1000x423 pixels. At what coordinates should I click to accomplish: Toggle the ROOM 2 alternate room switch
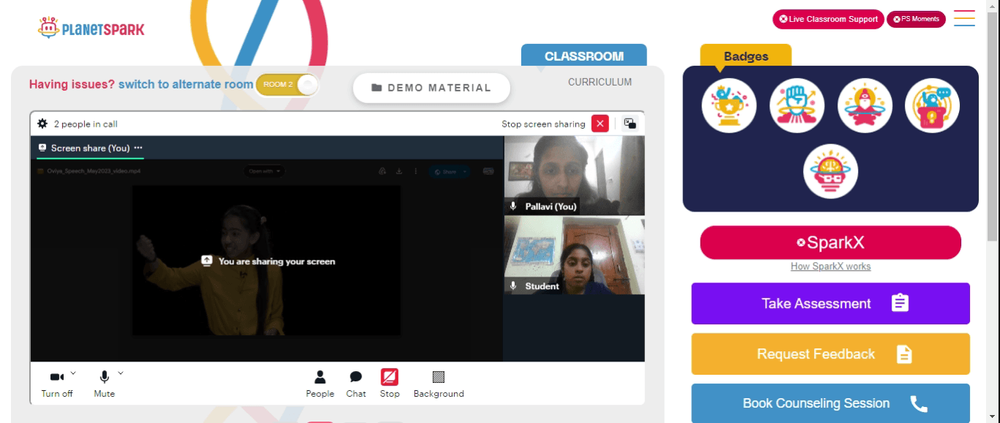click(x=286, y=85)
